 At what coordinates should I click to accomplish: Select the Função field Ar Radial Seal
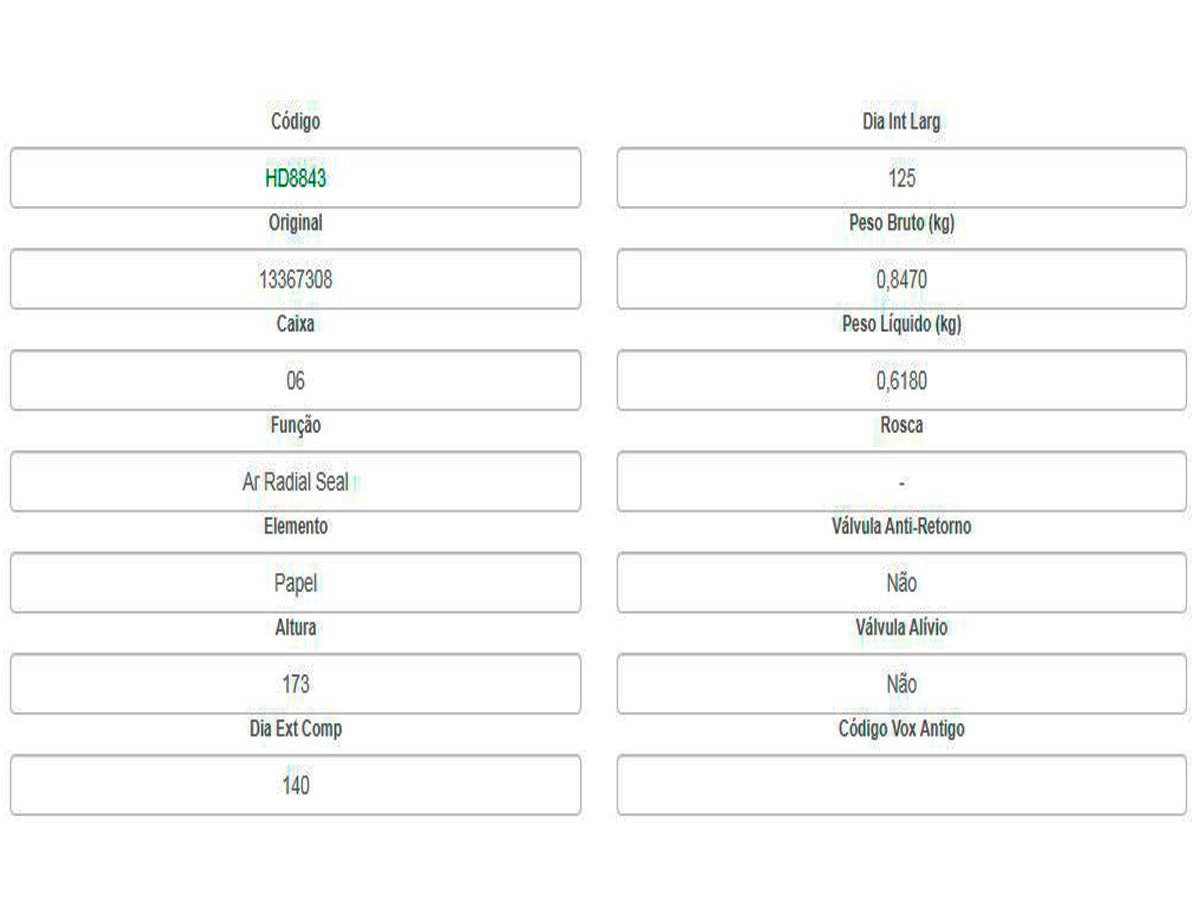click(x=295, y=482)
